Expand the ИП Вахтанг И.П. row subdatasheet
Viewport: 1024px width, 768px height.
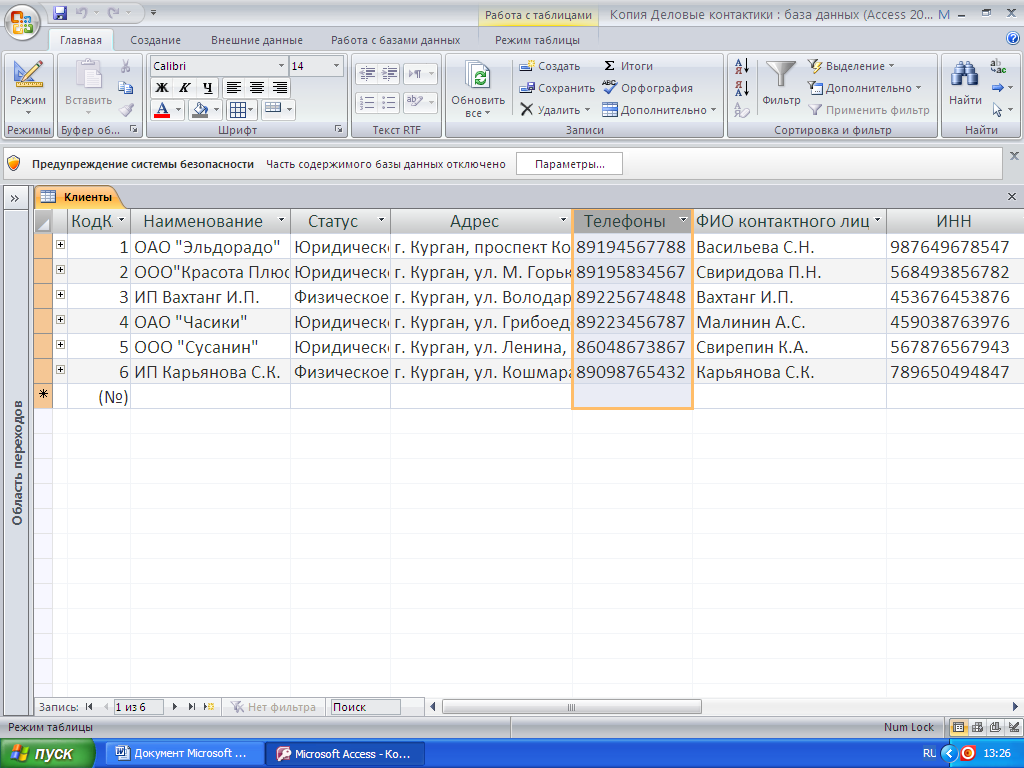tap(60, 295)
